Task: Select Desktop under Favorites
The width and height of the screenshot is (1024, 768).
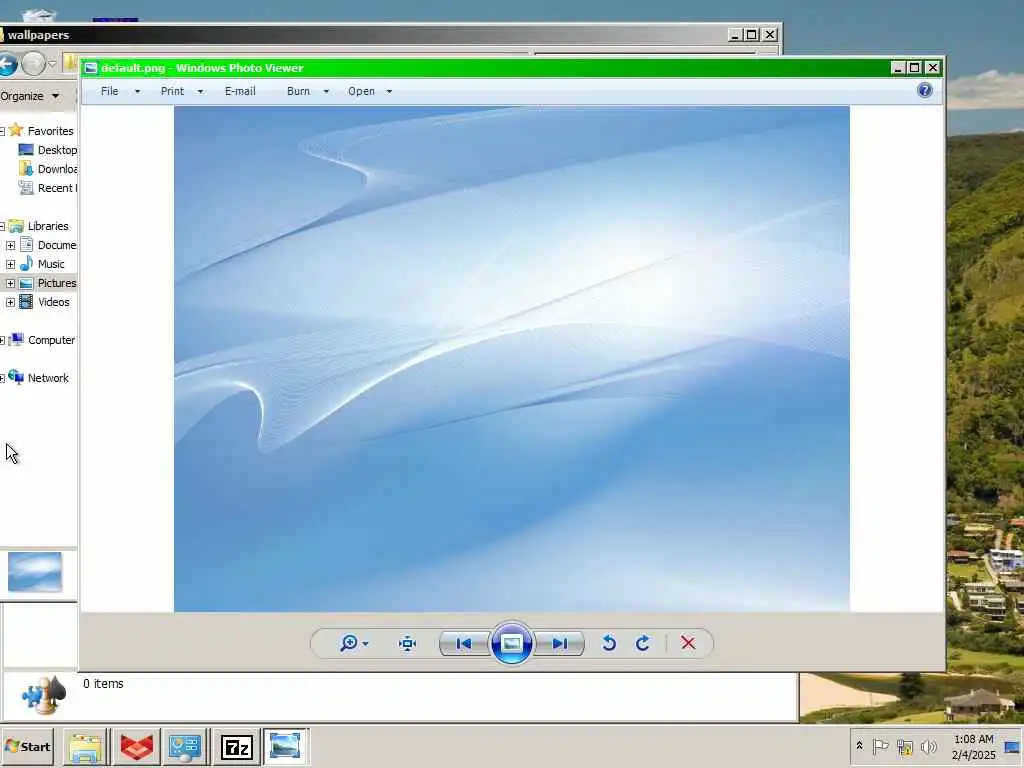Action: pos(57,150)
